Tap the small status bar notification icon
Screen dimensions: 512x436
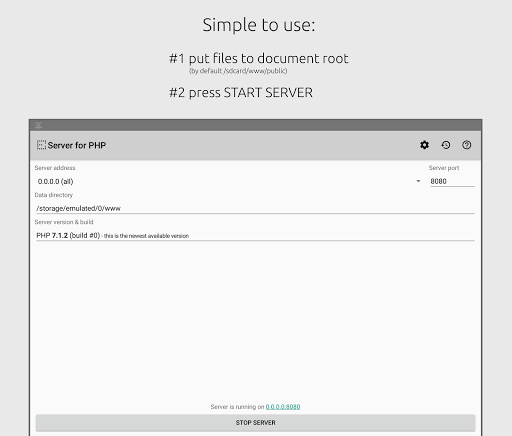click(x=38, y=125)
